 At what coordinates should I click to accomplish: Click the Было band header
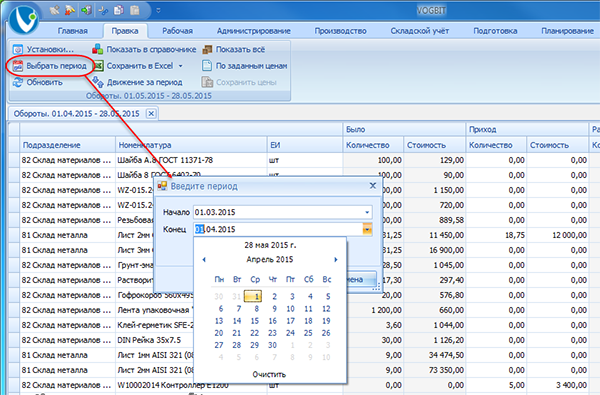[404, 129]
